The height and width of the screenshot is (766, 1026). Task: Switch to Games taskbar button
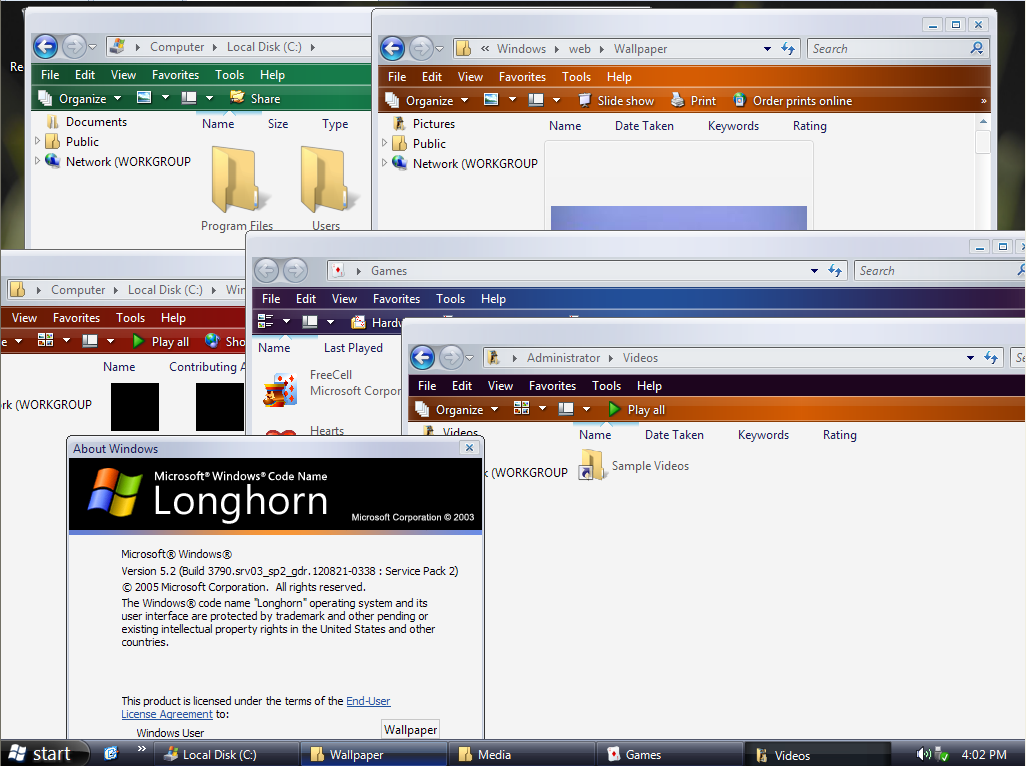pyautogui.click(x=669, y=754)
